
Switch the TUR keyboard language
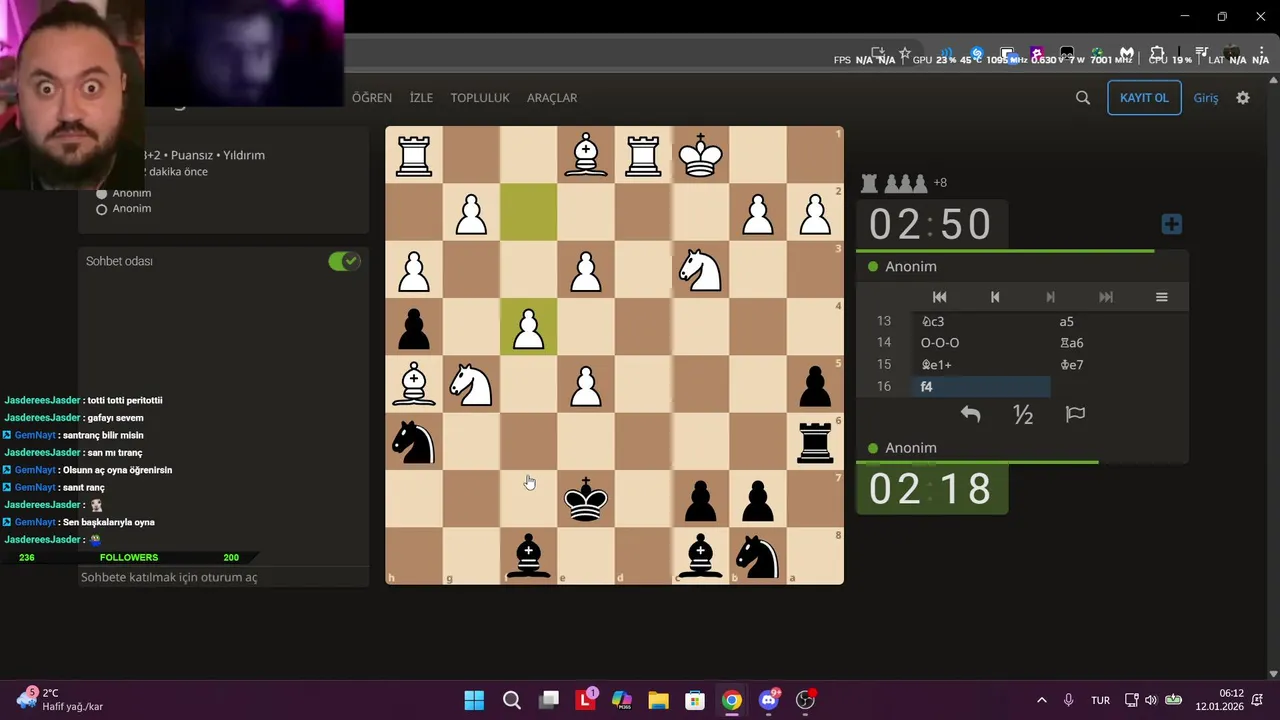pyautogui.click(x=1100, y=700)
